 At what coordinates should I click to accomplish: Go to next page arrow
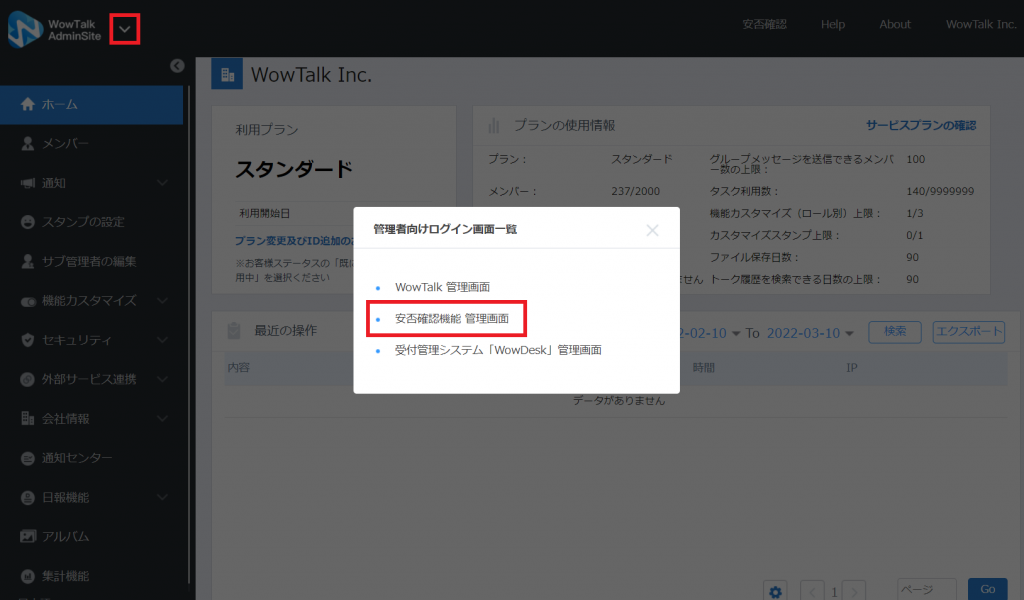854,592
